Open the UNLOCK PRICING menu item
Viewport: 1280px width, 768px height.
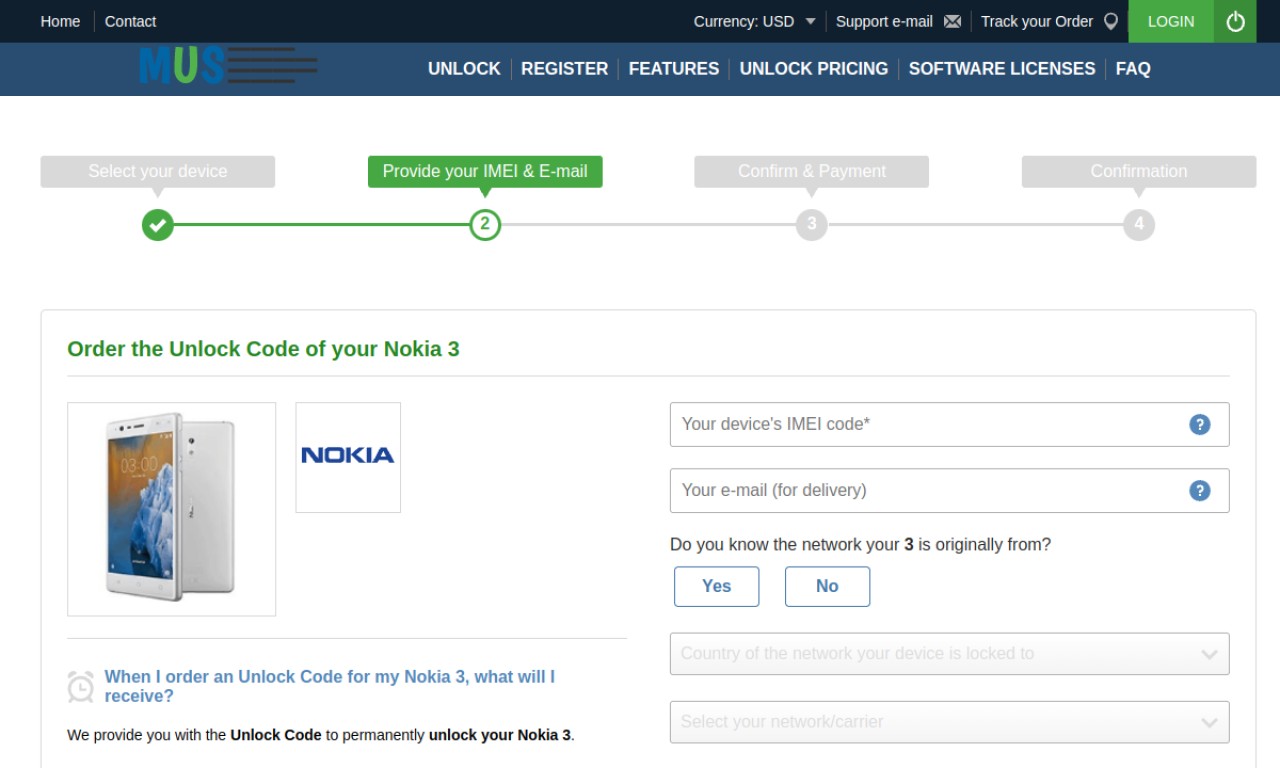814,69
